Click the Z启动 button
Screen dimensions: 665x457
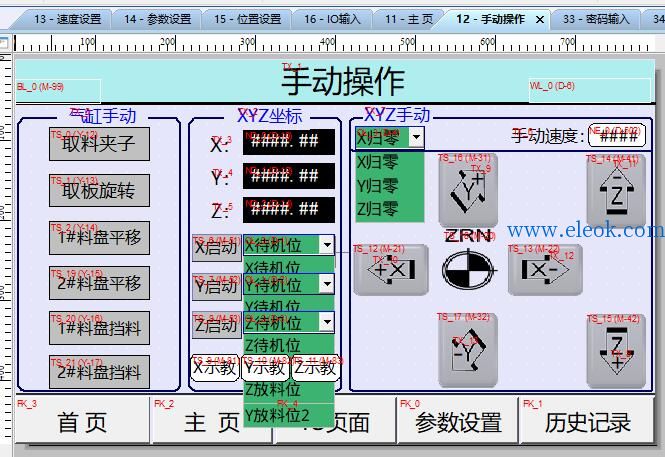(x=216, y=325)
